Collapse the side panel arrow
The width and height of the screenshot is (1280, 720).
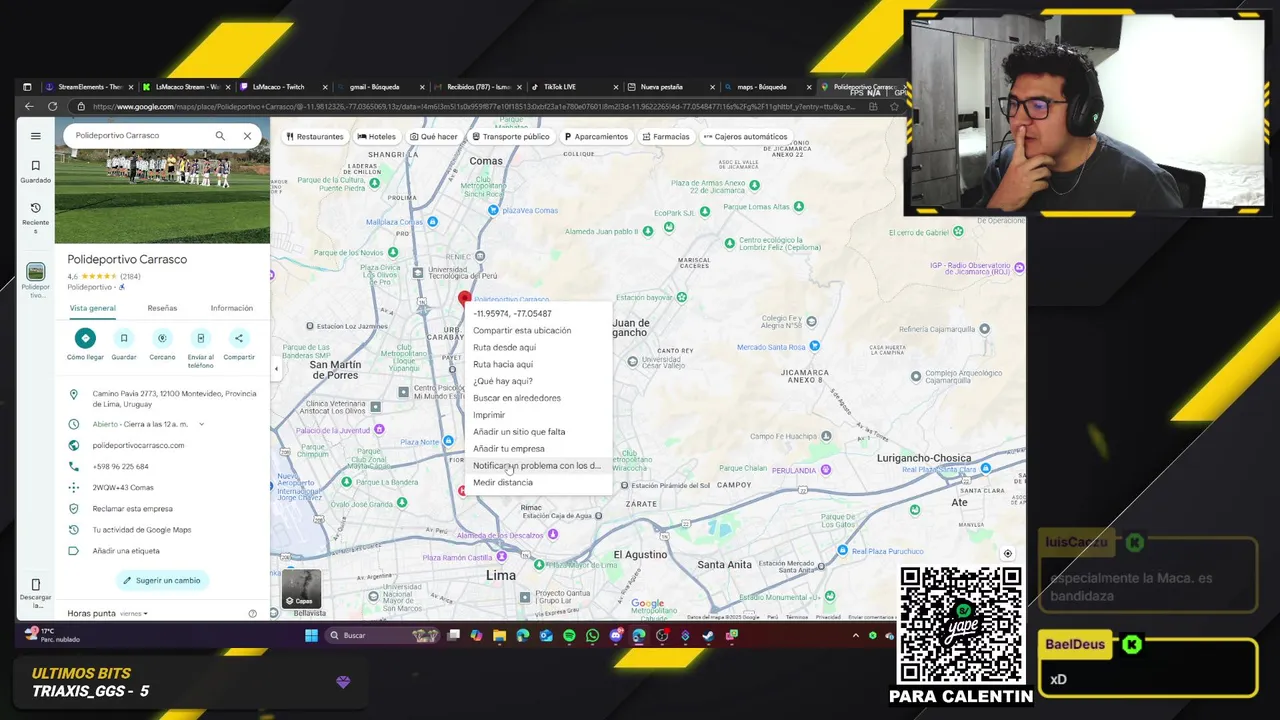click(x=276, y=369)
